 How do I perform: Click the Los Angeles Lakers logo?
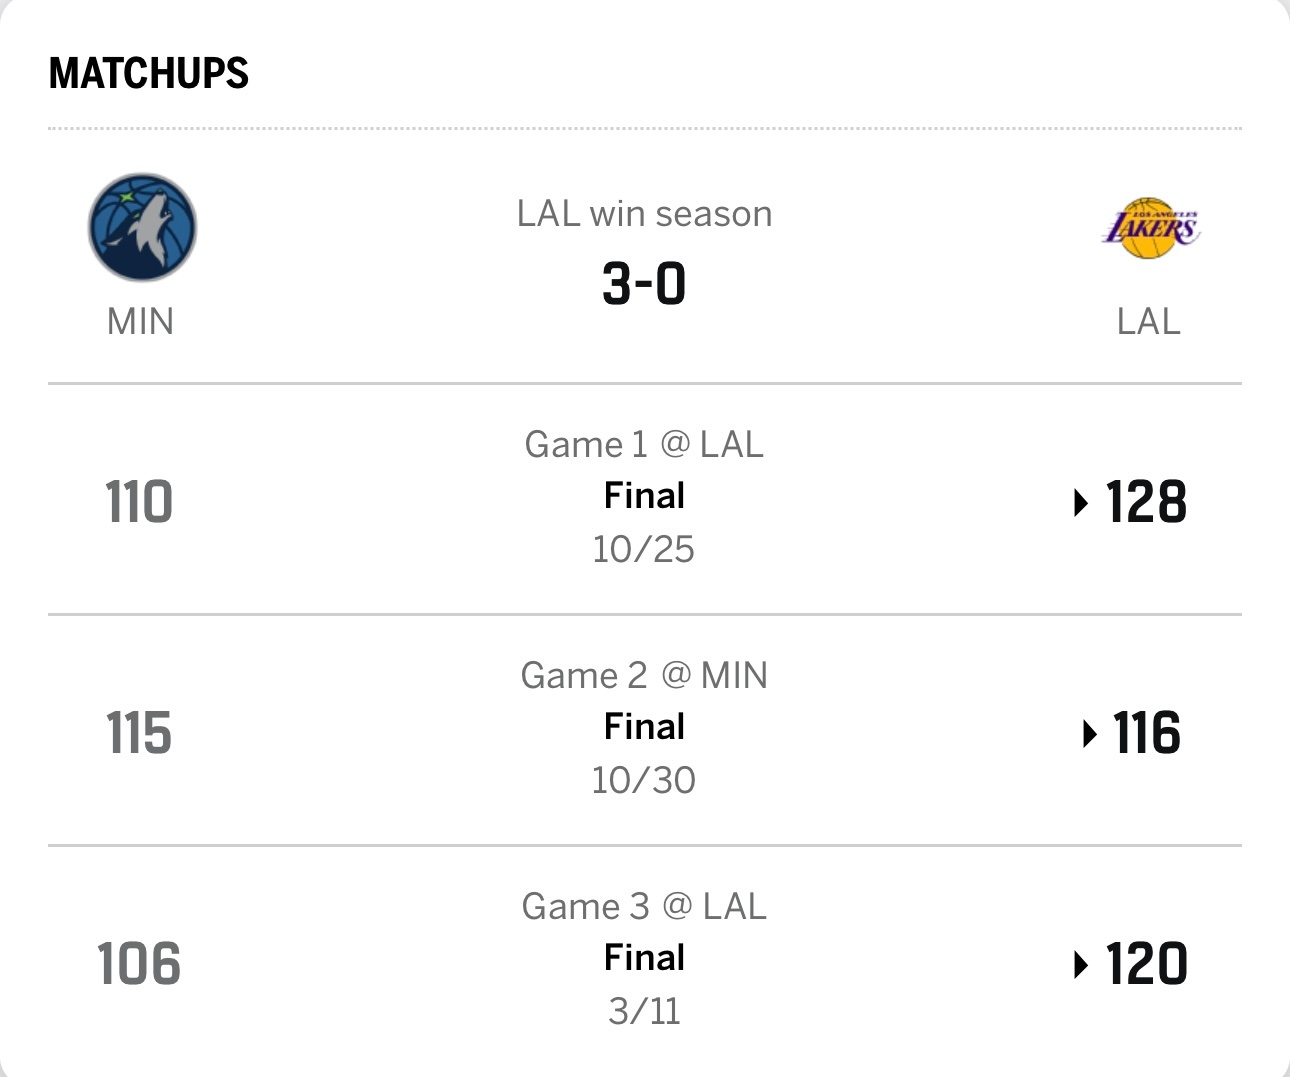(x=1150, y=228)
